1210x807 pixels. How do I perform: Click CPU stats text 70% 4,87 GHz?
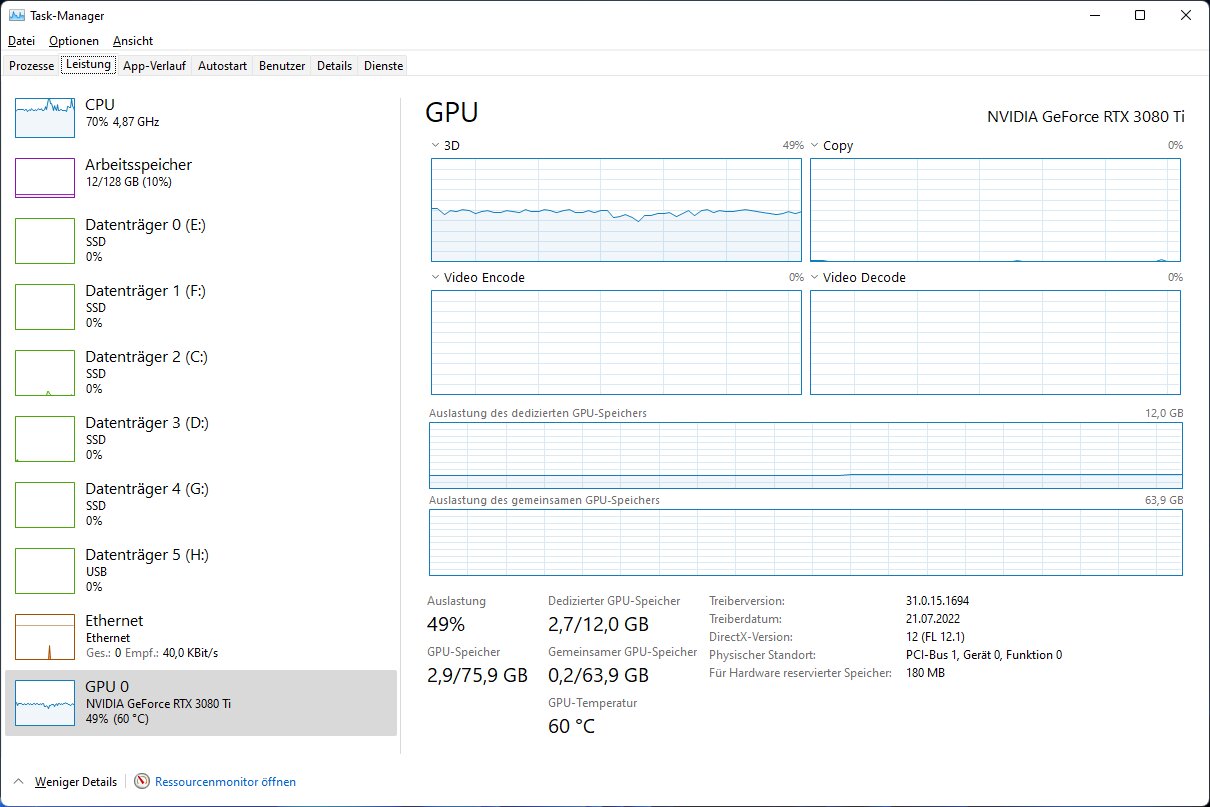122,122
